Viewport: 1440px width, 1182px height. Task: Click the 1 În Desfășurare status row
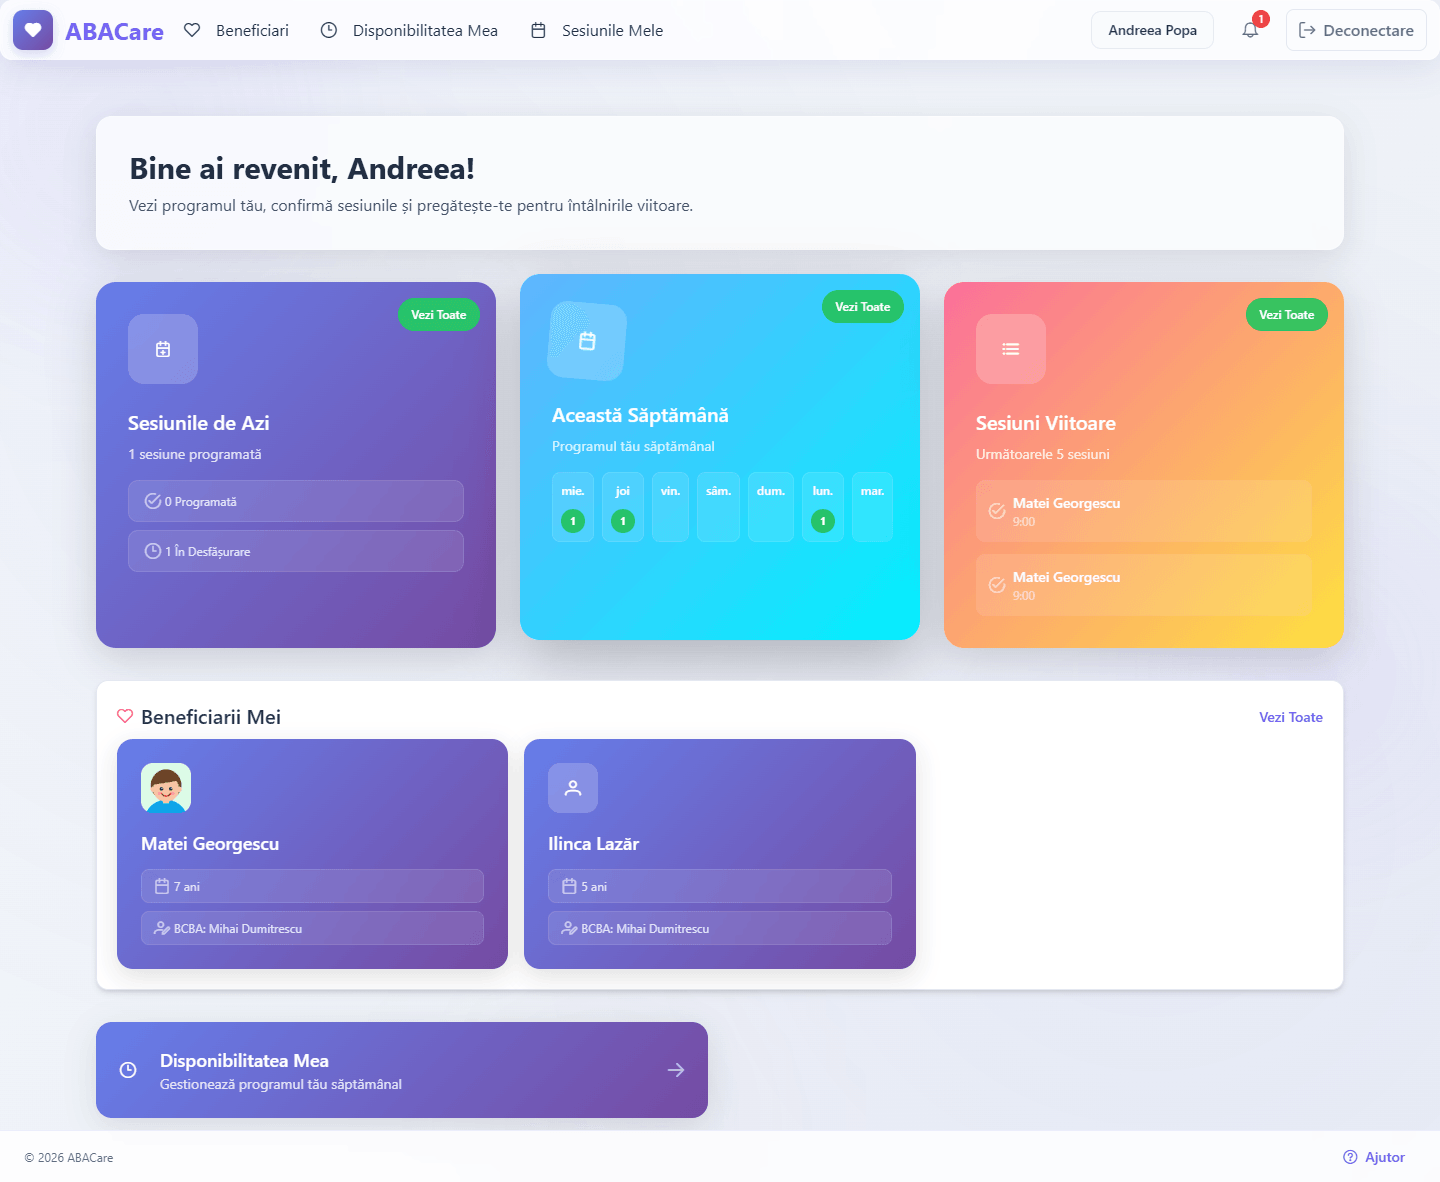click(x=296, y=551)
